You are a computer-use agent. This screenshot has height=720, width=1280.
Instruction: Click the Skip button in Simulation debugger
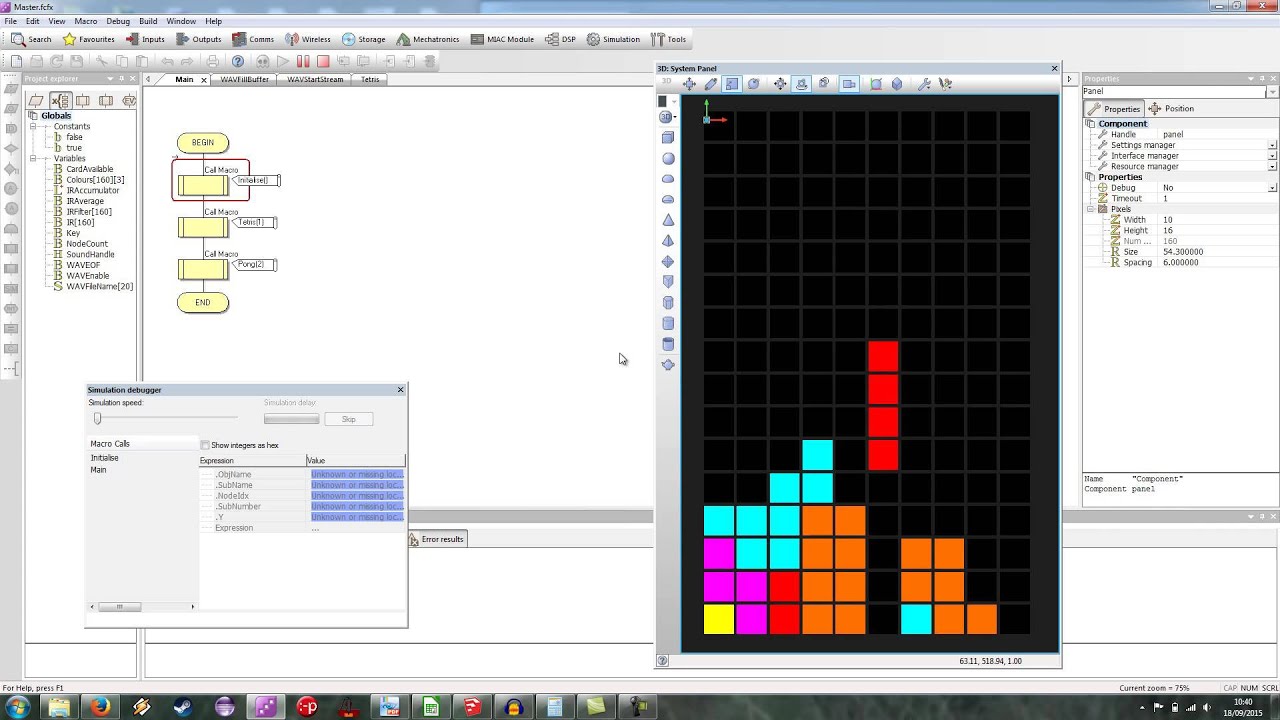click(x=348, y=419)
